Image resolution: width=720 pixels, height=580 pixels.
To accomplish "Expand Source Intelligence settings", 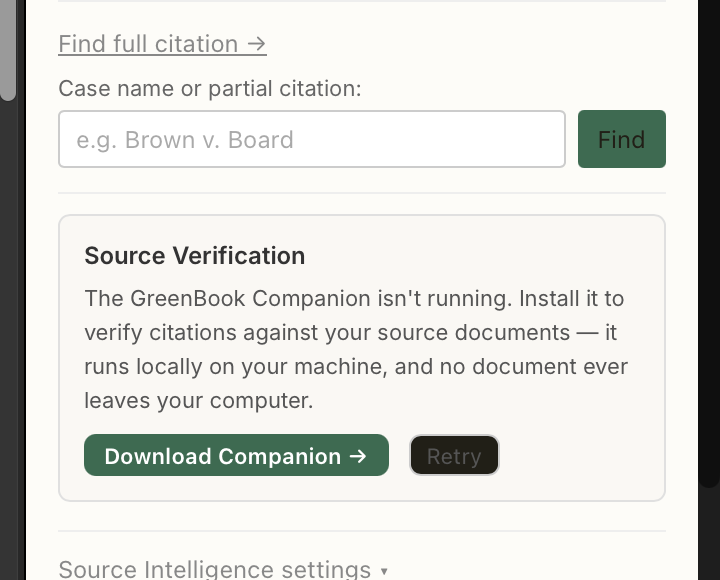I will [x=223, y=569].
